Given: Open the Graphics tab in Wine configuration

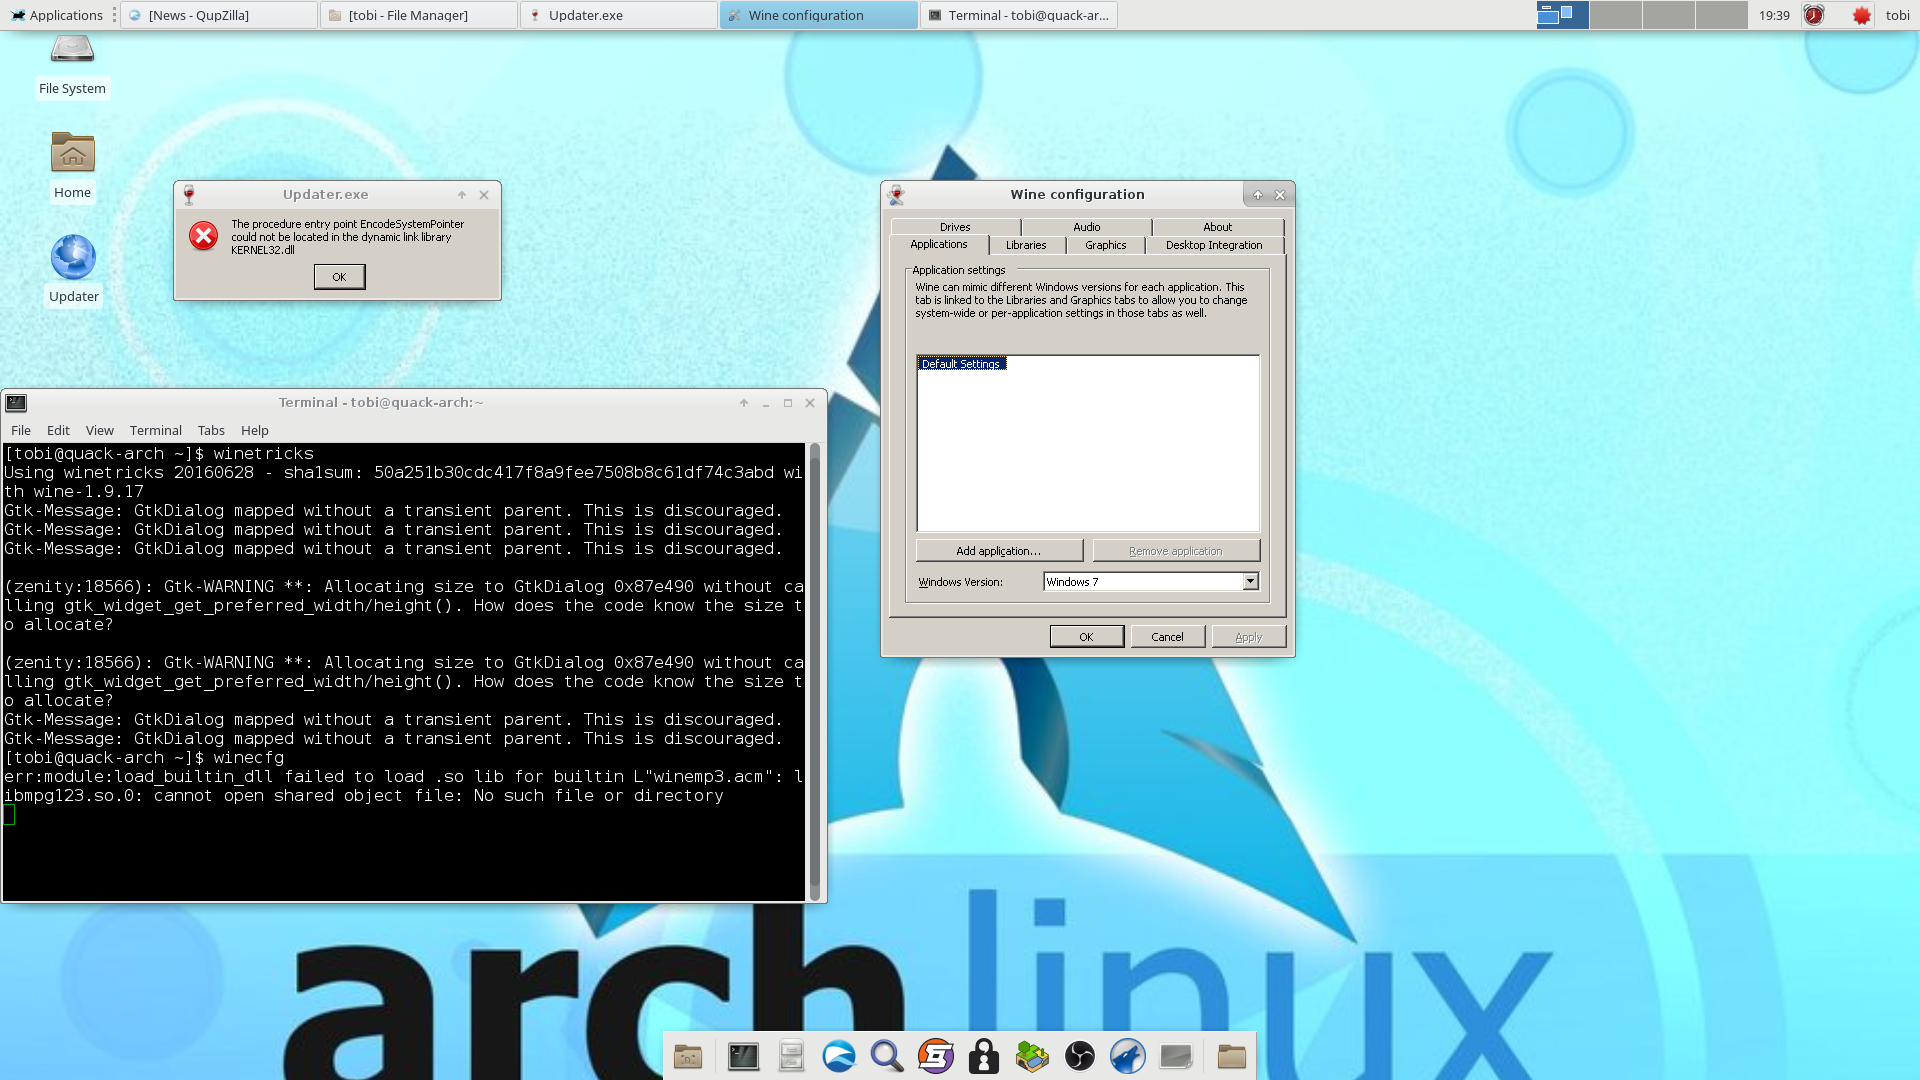Looking at the screenshot, I should tap(1106, 245).
